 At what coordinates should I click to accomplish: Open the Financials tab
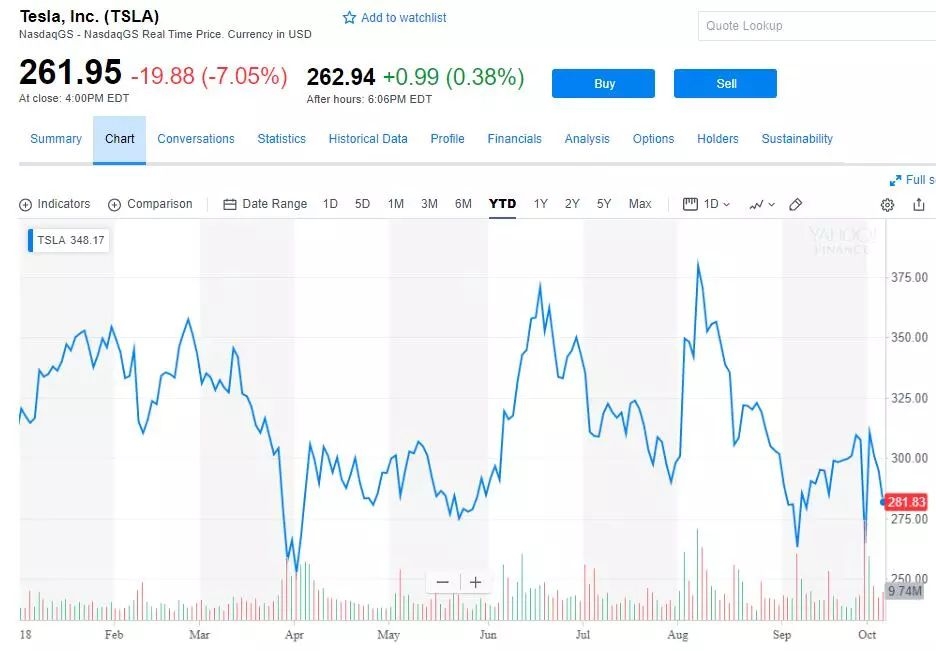click(514, 139)
